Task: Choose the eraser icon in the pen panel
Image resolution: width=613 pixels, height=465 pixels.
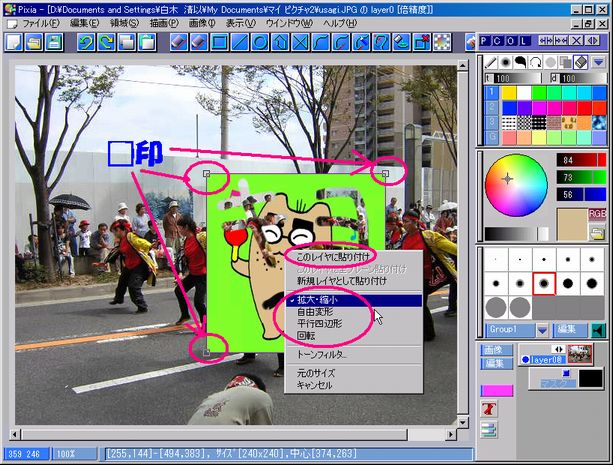Action: (581, 63)
